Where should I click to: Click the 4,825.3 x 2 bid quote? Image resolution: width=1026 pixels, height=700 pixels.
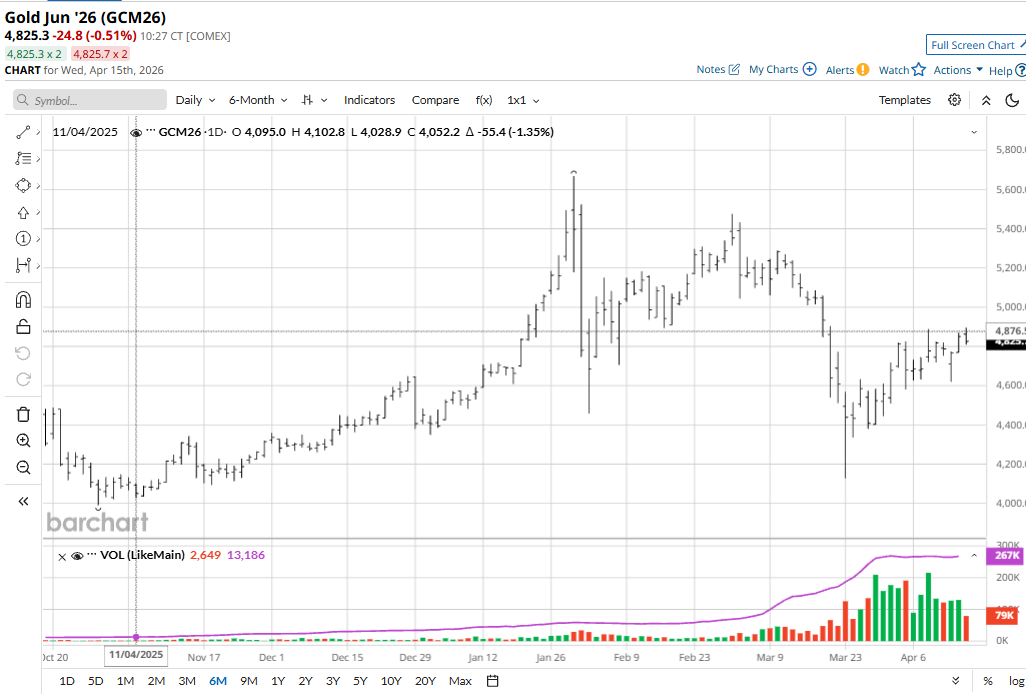(35, 54)
